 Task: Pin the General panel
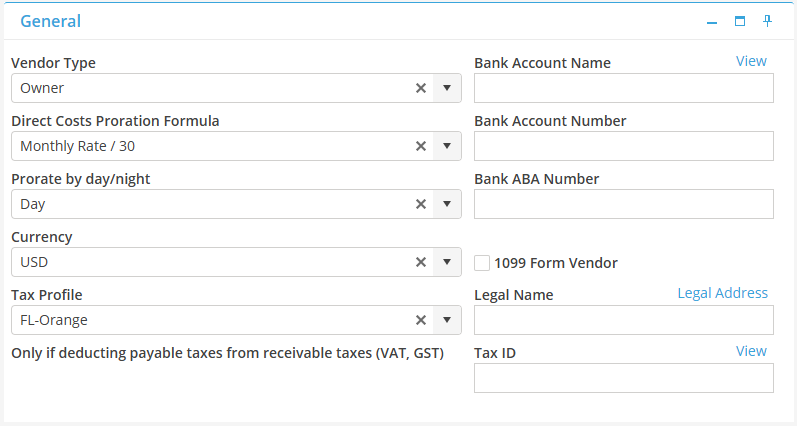pyautogui.click(x=768, y=21)
